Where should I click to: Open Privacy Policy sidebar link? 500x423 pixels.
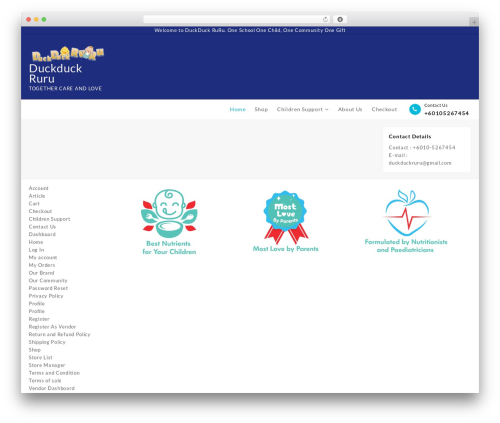click(x=46, y=296)
